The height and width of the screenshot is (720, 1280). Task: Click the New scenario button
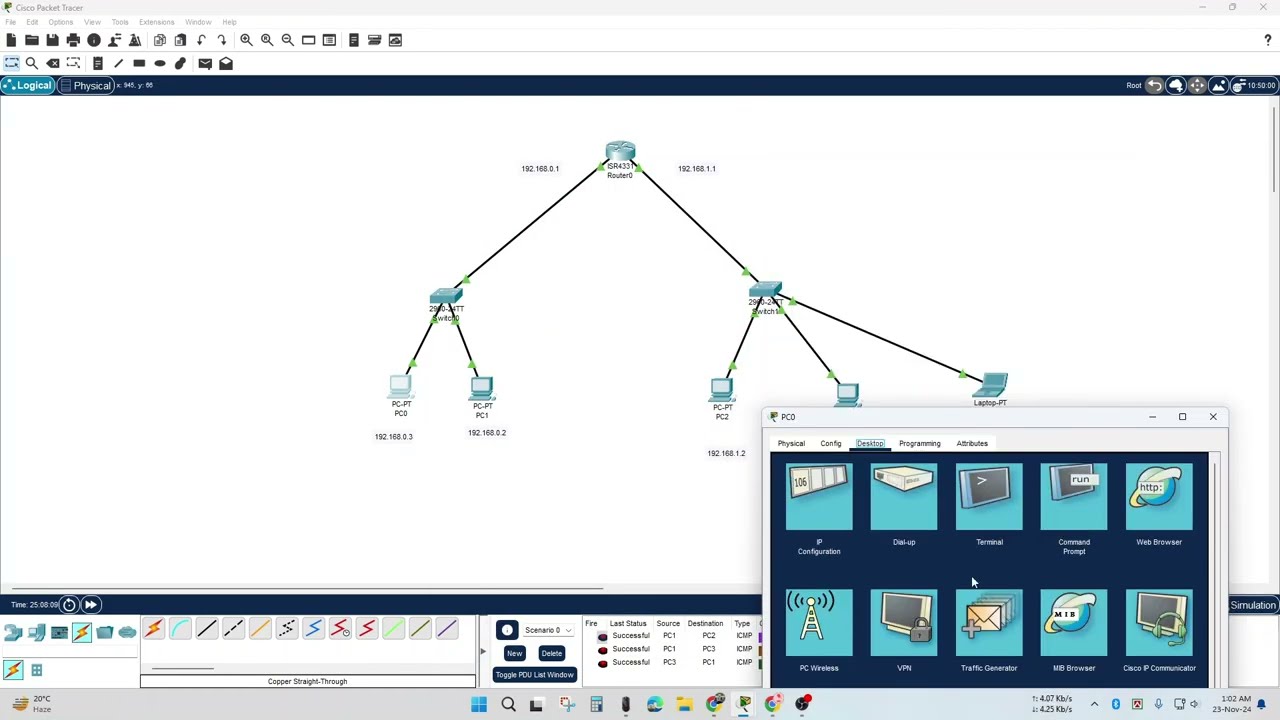point(514,653)
